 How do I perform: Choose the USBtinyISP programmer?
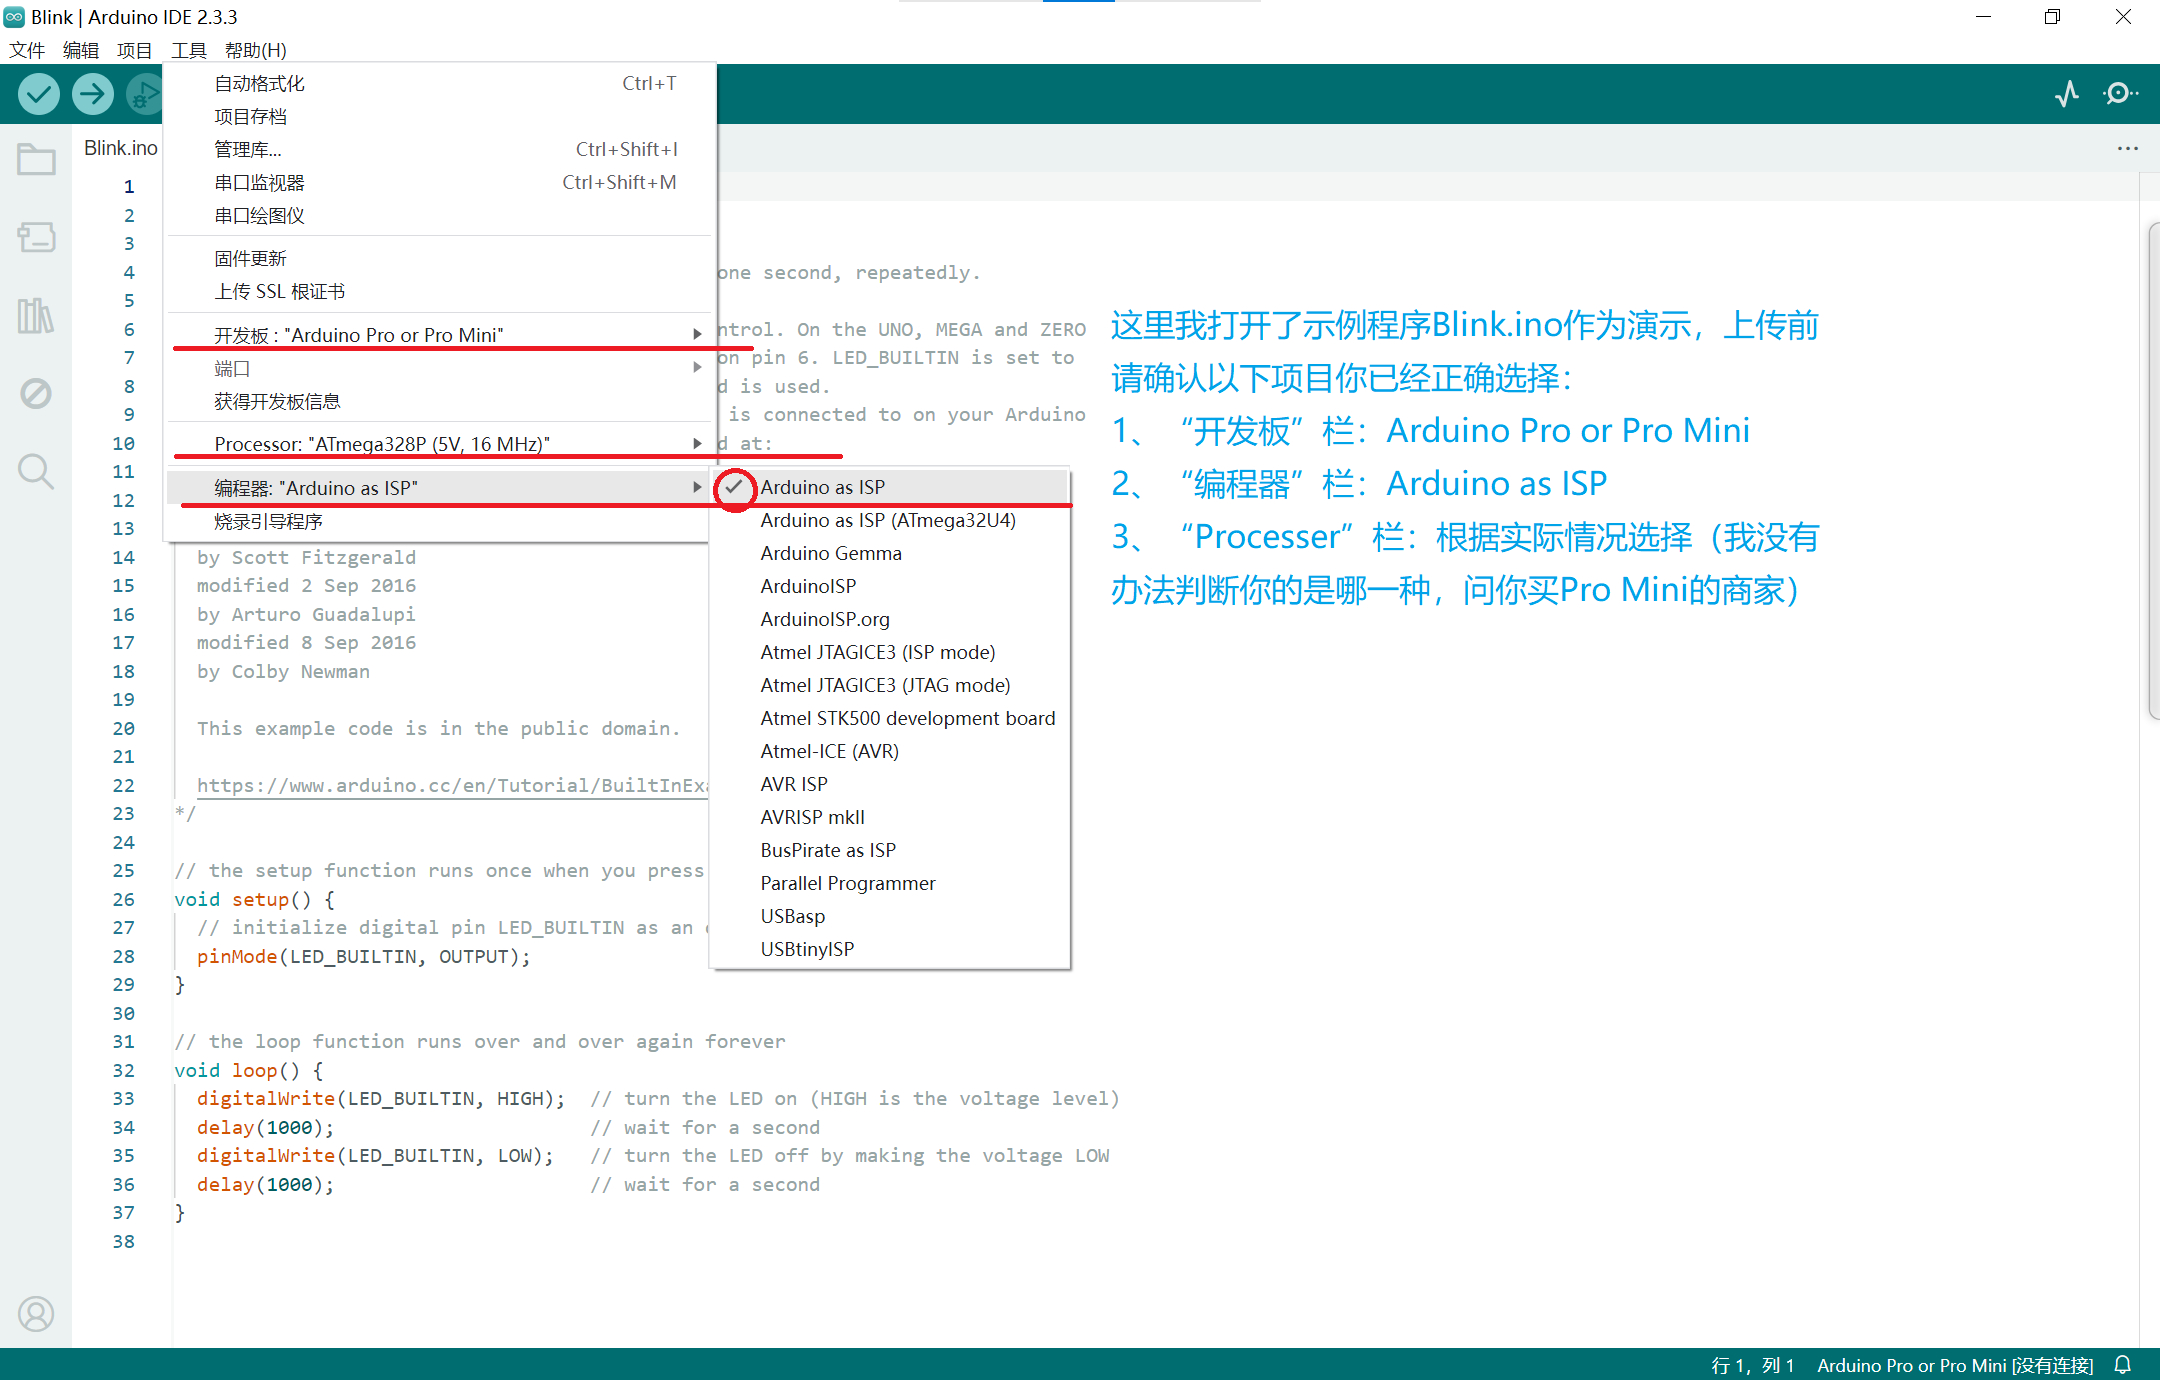click(x=890, y=949)
